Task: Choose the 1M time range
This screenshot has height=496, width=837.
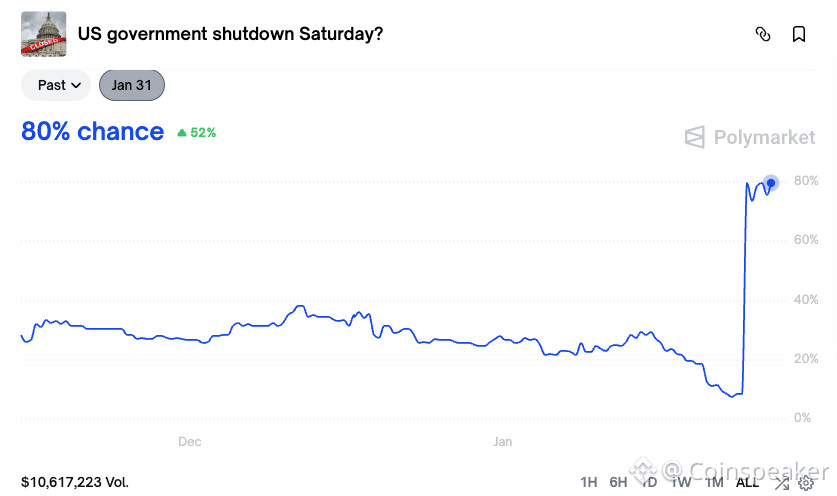Action: (714, 483)
